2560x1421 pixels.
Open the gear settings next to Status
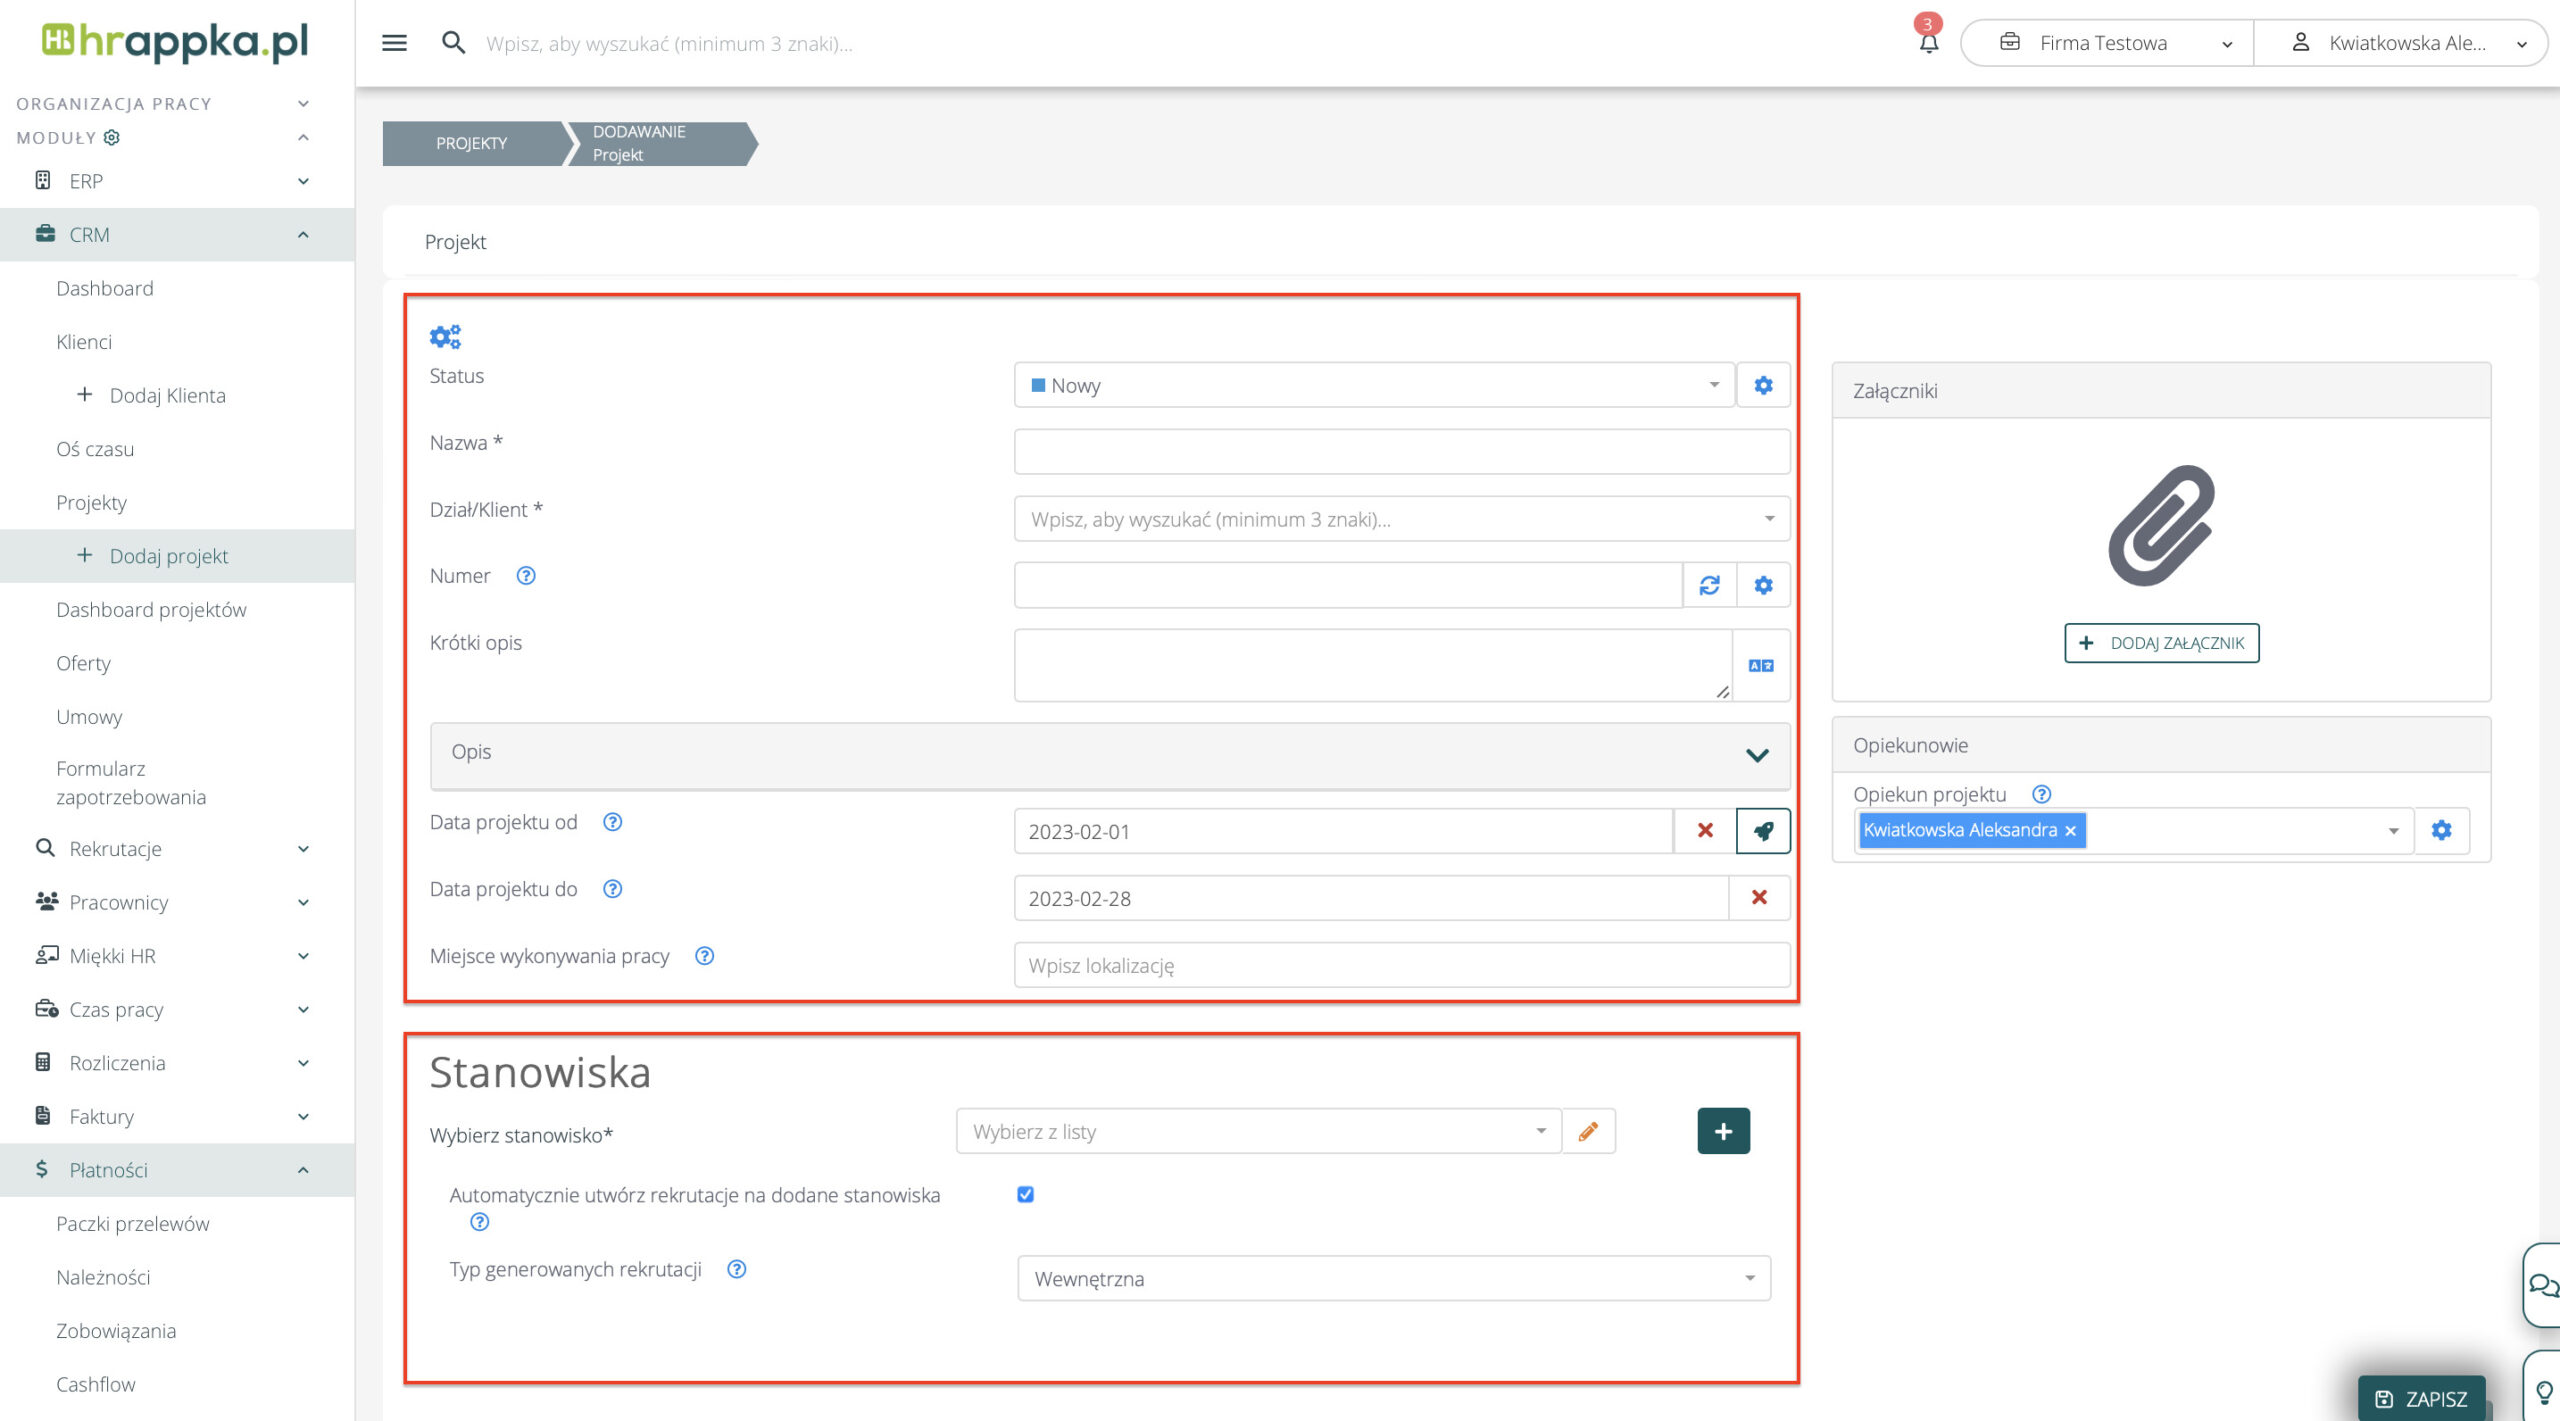point(1762,385)
